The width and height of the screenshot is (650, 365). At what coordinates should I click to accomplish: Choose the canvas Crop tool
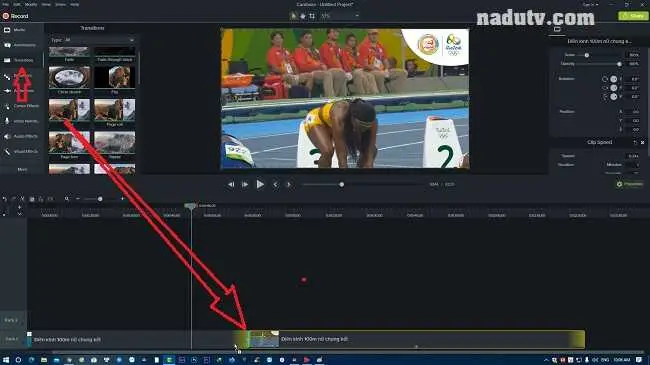coord(312,16)
